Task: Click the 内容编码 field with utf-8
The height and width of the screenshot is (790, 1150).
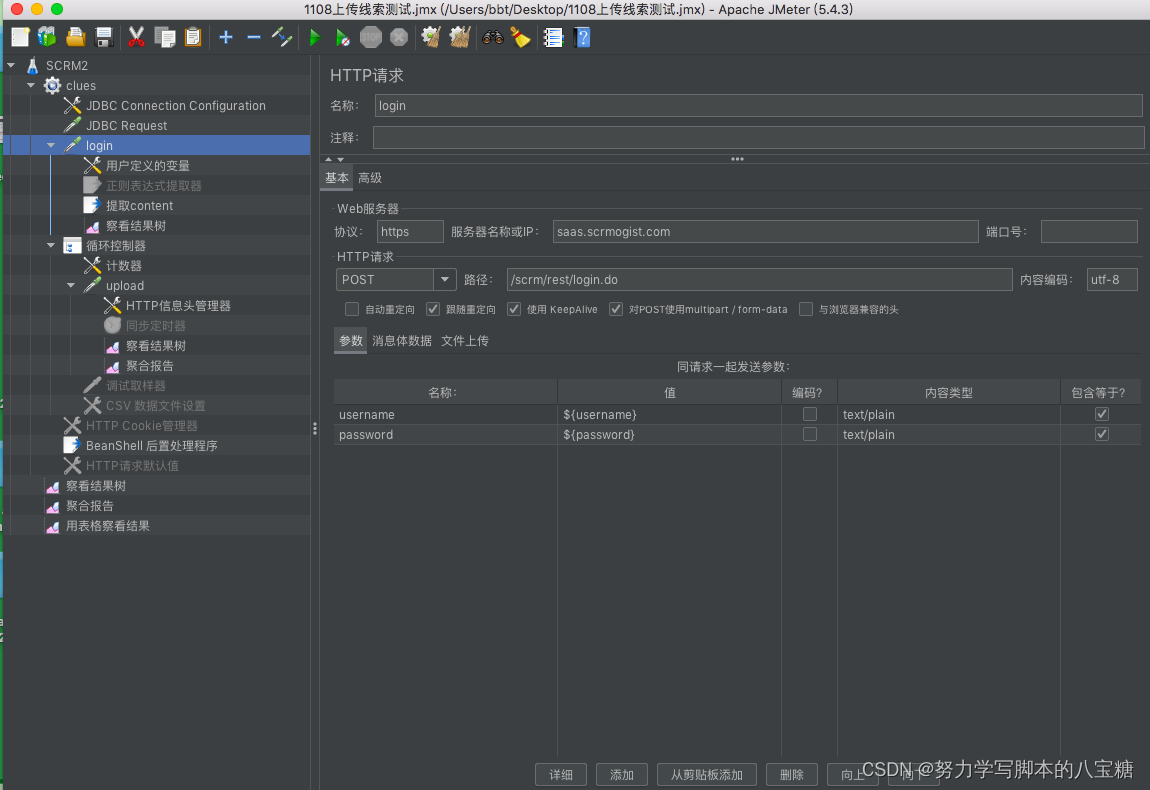Action: tap(1112, 279)
